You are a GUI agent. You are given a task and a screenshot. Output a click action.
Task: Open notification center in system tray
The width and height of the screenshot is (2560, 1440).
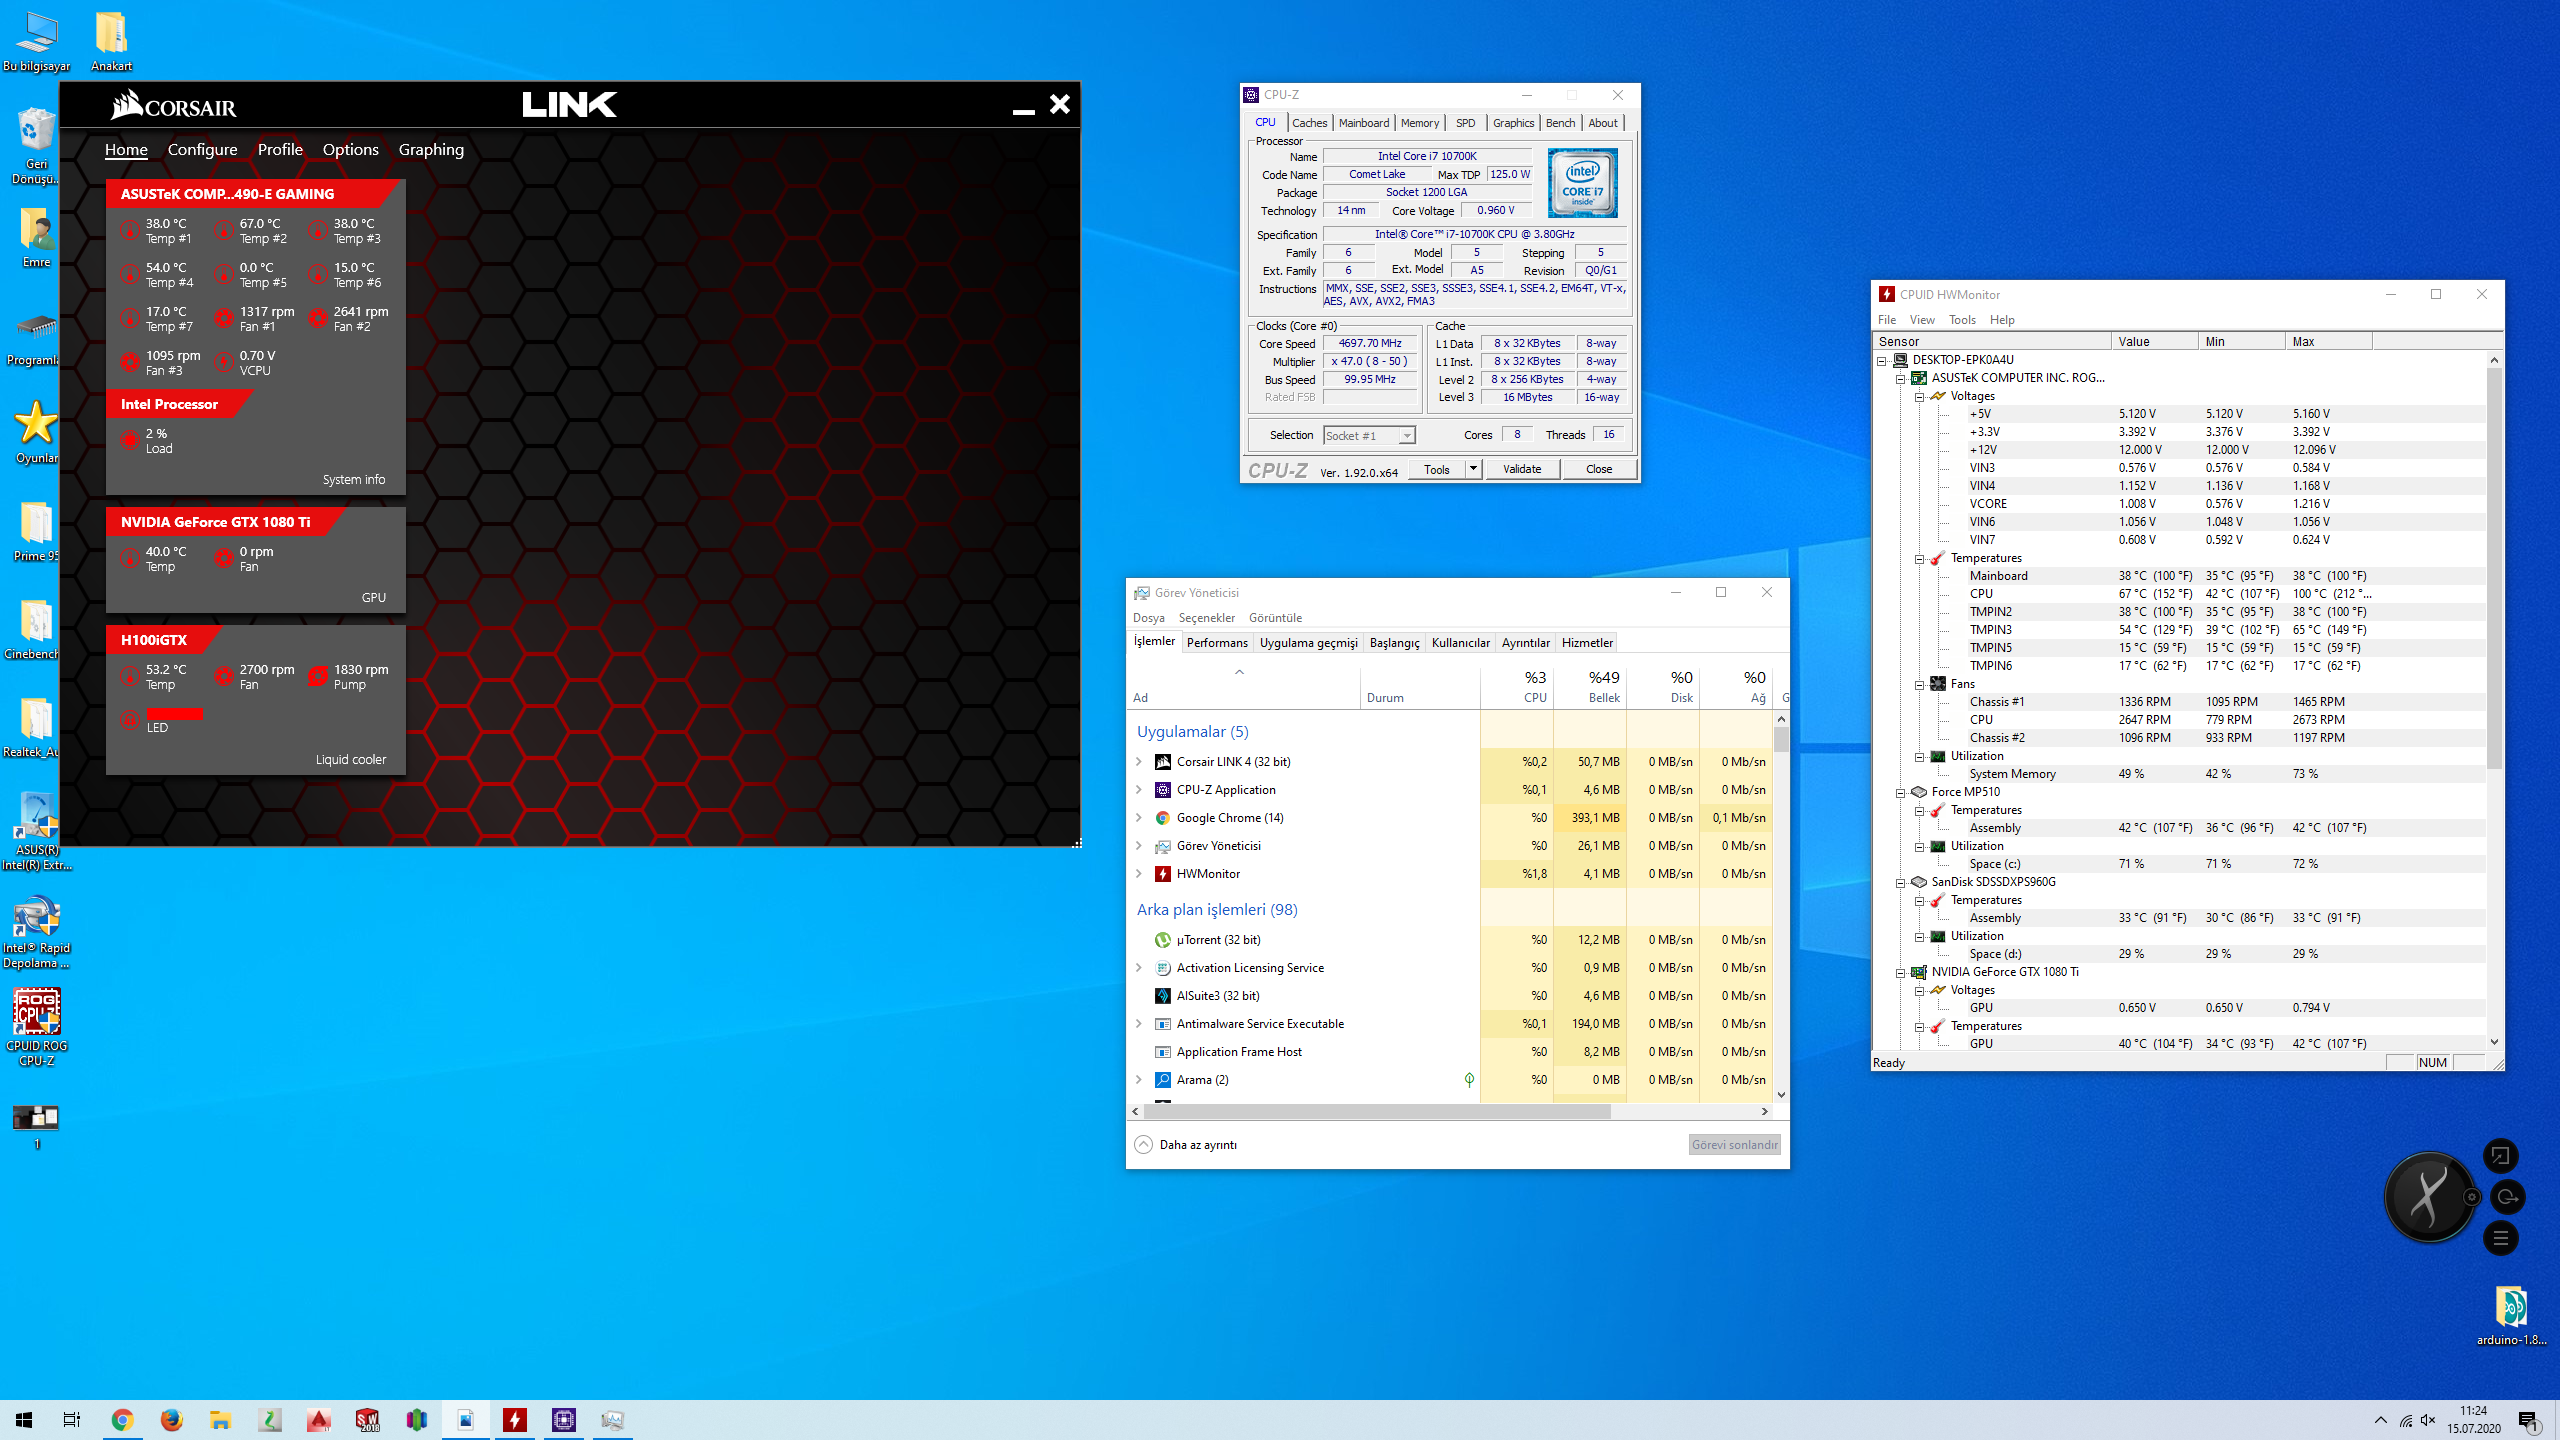pos(2529,1420)
